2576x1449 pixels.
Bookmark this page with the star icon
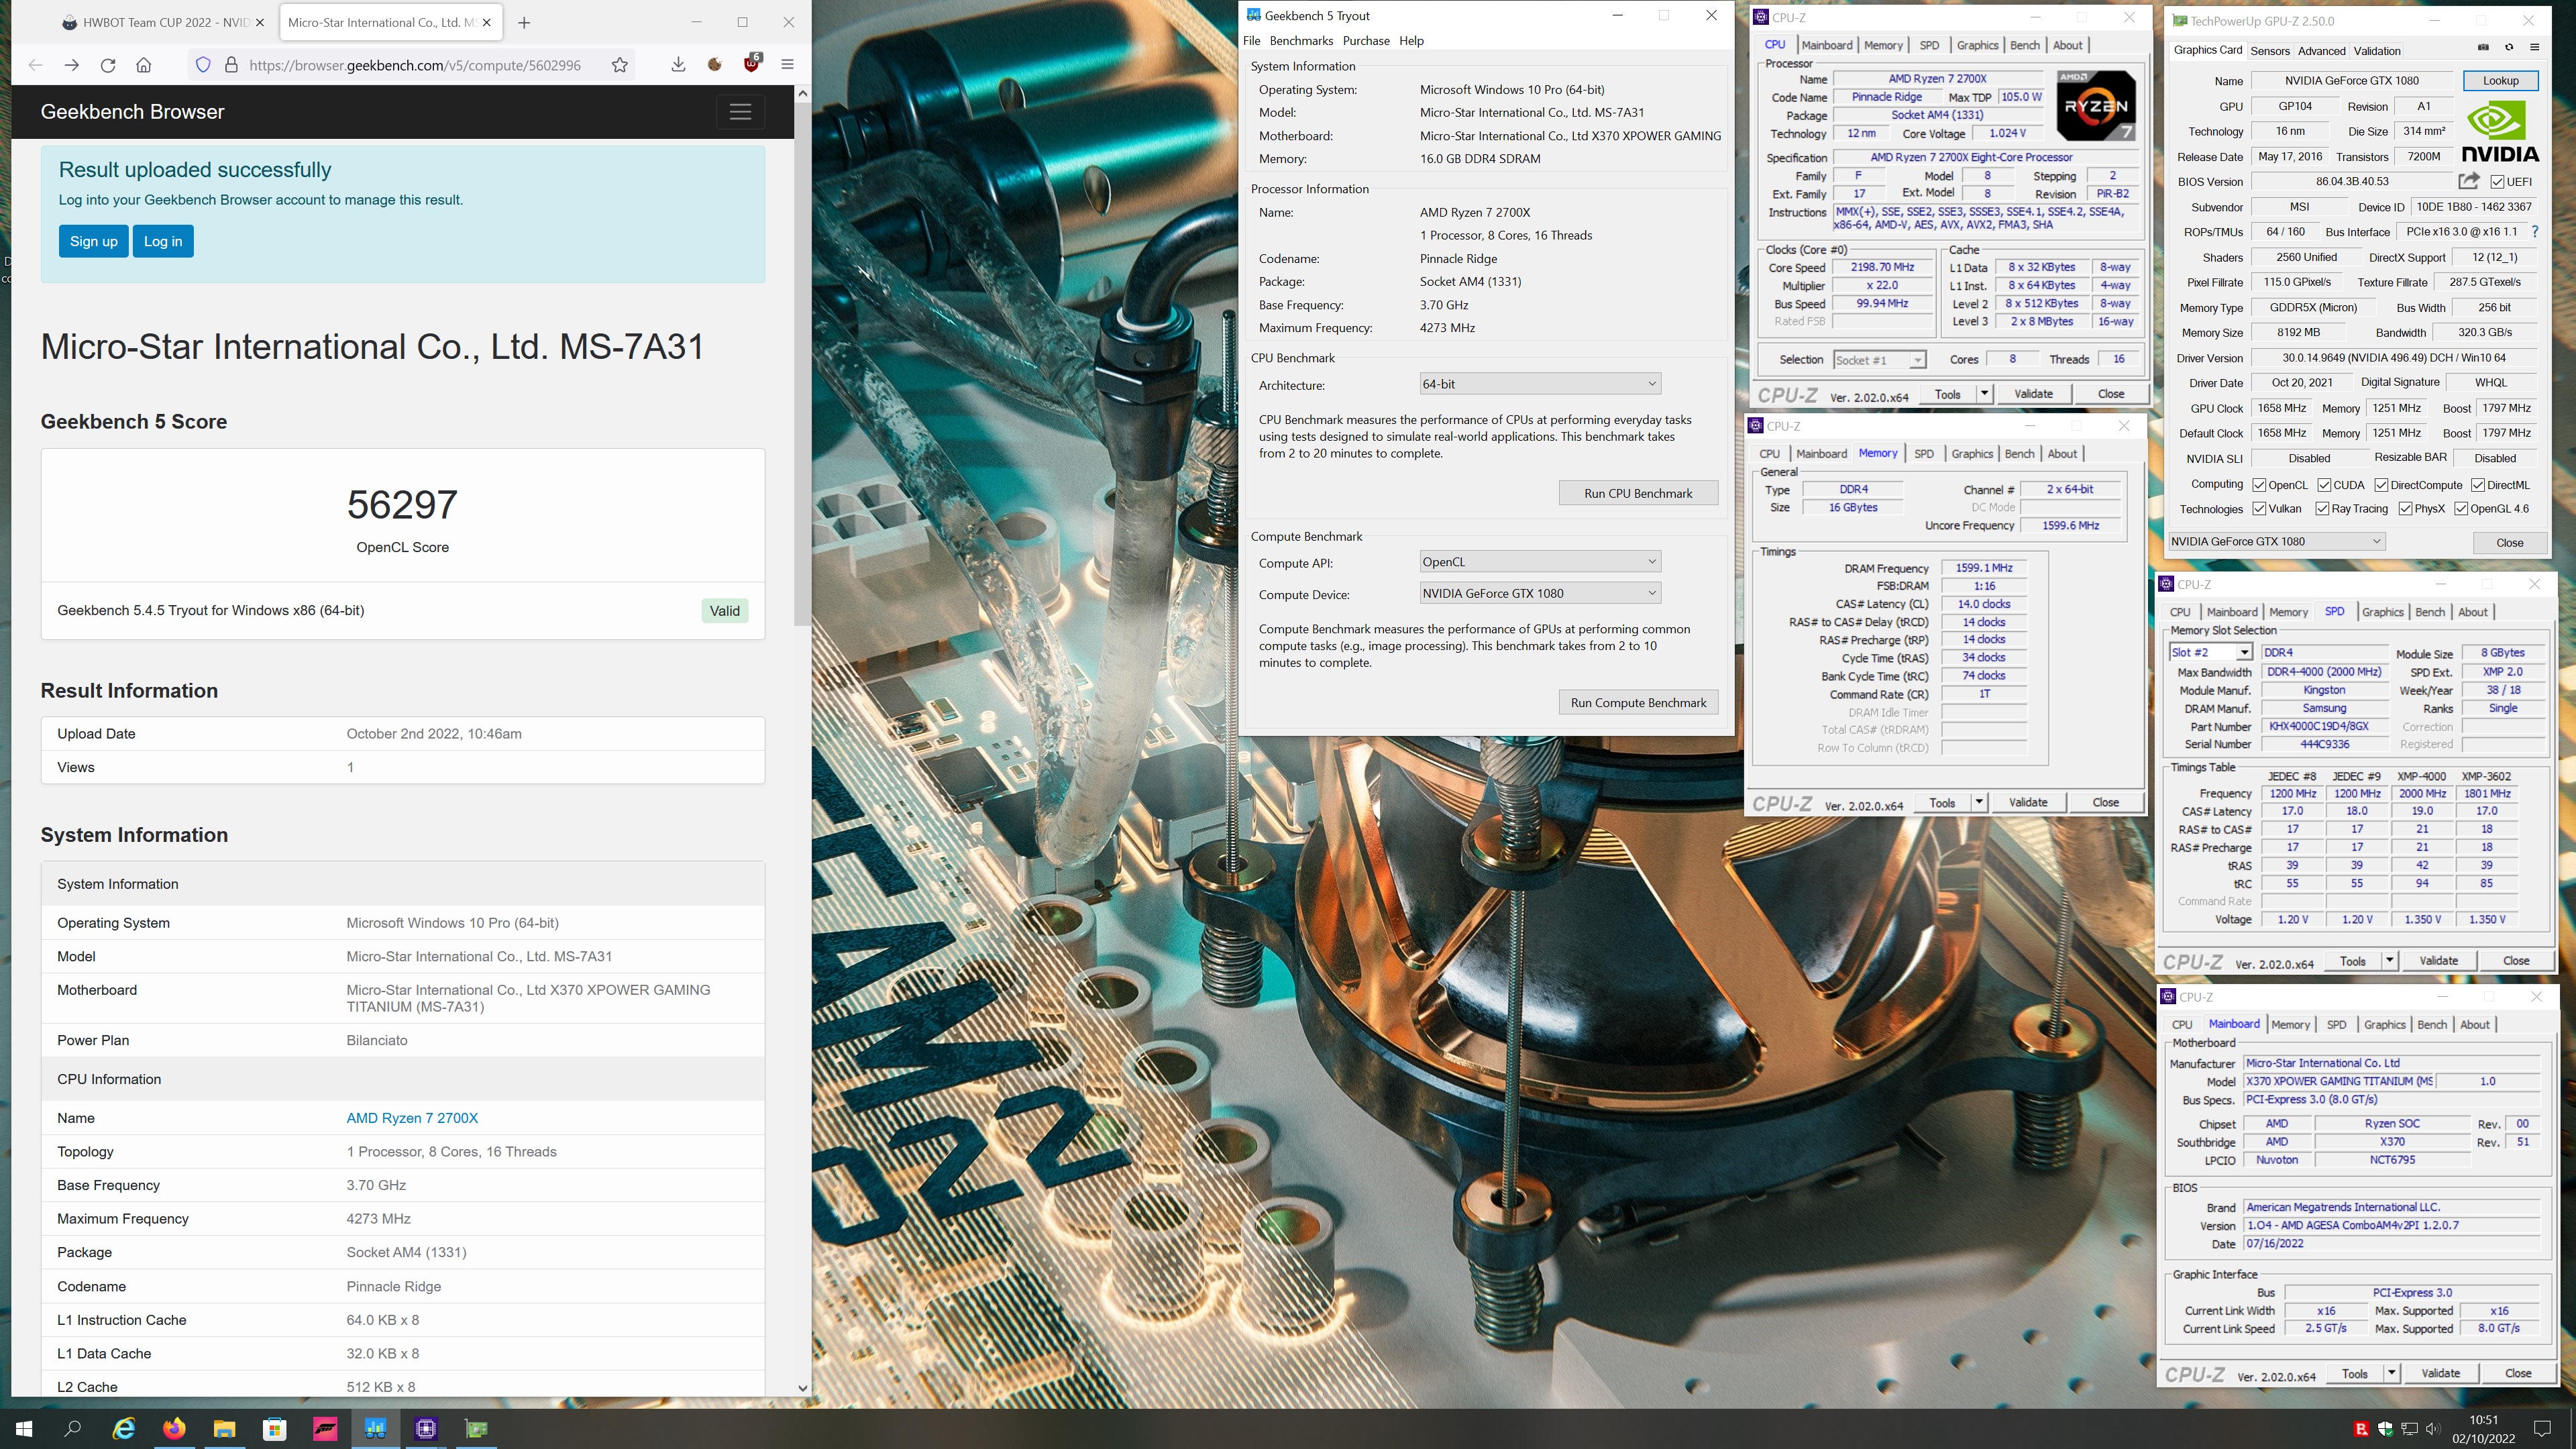620,65
